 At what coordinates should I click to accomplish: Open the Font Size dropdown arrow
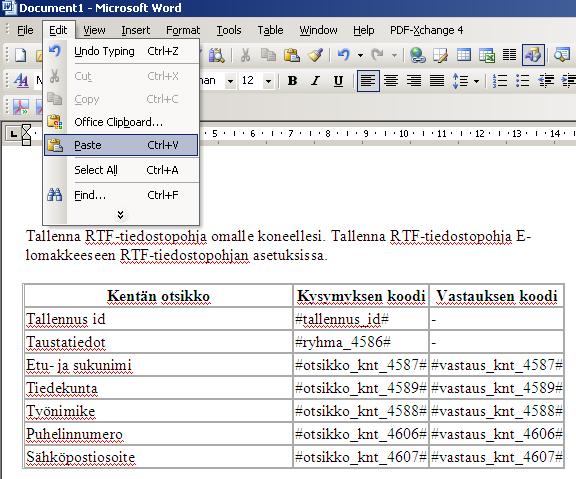[269, 81]
